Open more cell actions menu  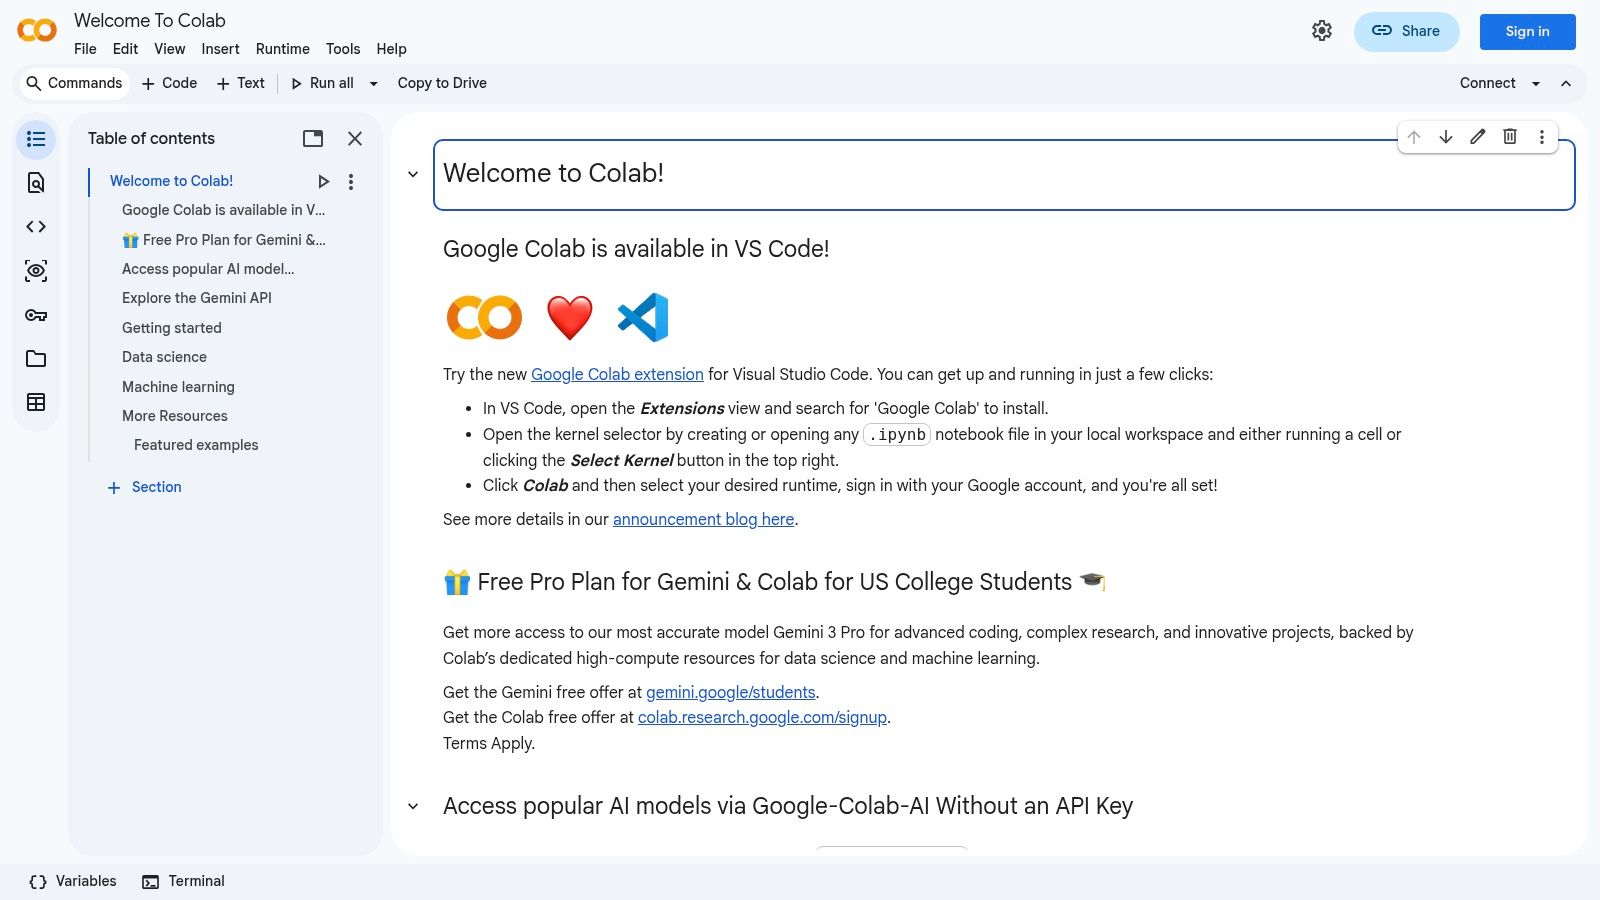pyautogui.click(x=1542, y=137)
